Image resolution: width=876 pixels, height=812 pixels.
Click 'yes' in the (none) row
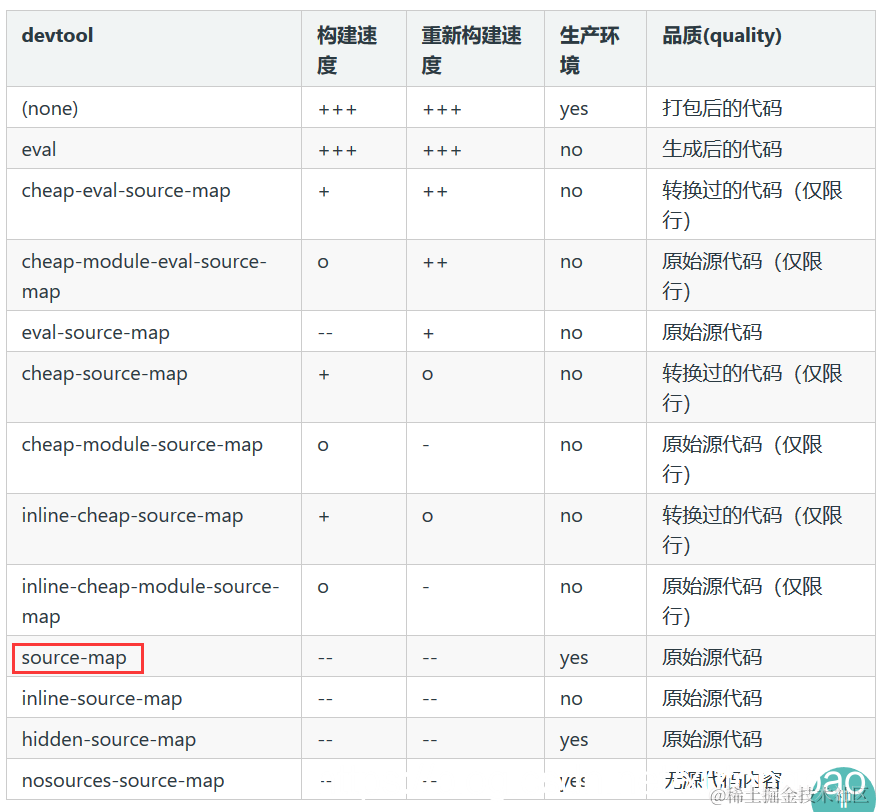pyautogui.click(x=574, y=110)
